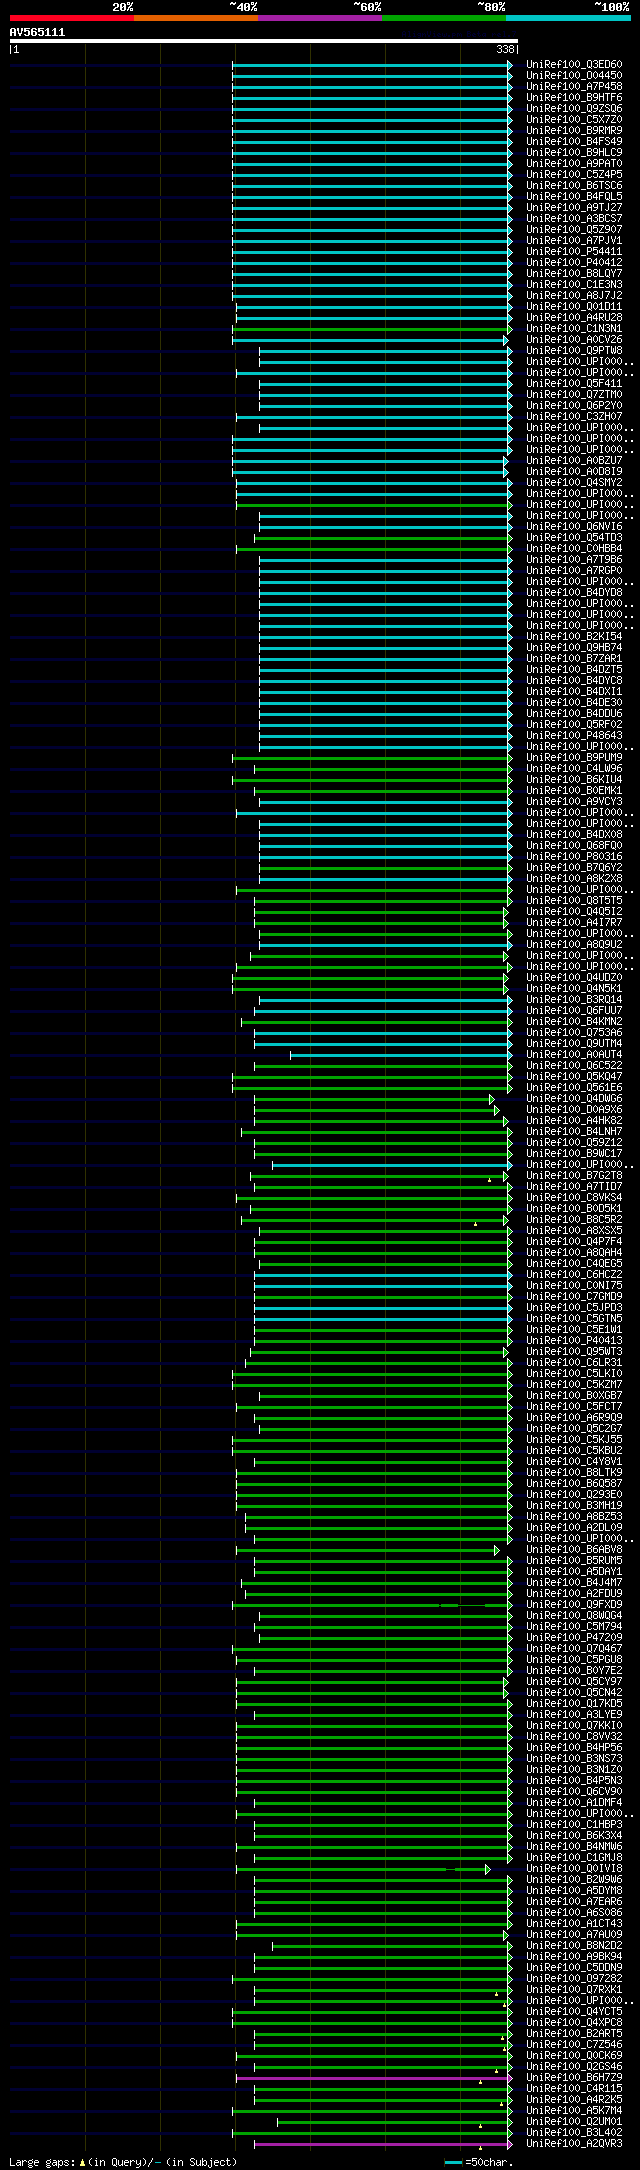The width and height of the screenshot is (640, 2170).
Task: Select label UniRef100_P54411
Action: click(574, 252)
